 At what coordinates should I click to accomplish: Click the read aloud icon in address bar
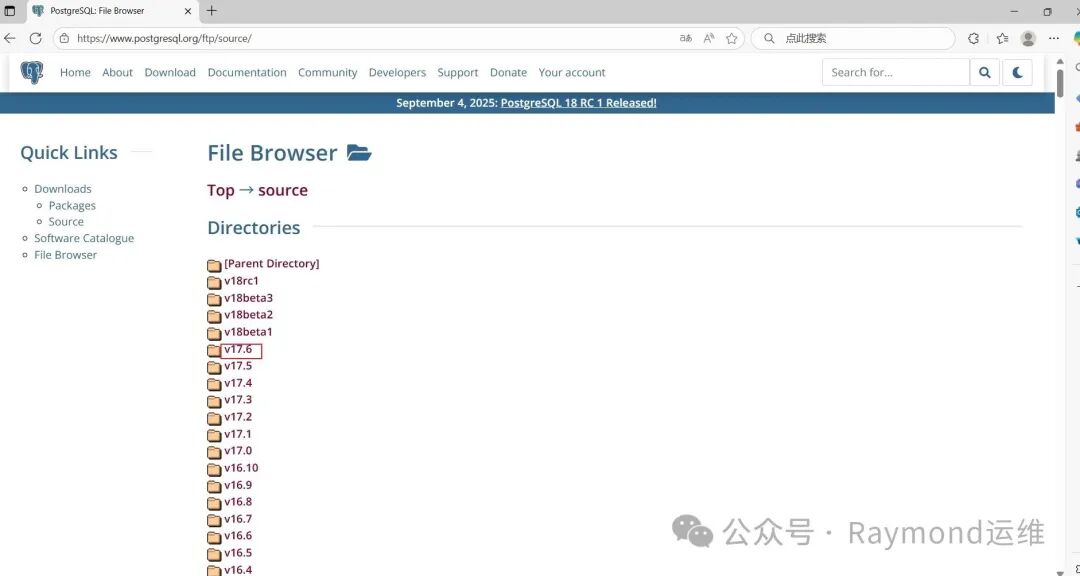(709, 39)
